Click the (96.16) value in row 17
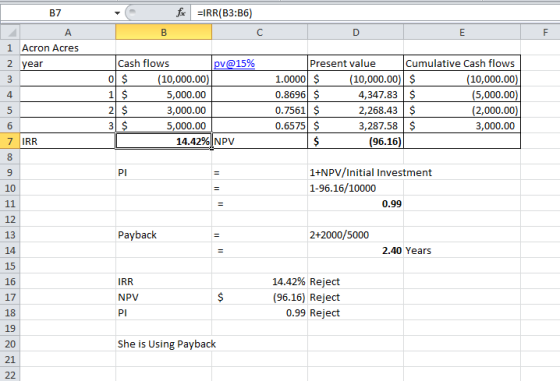Viewport: 560px width, 381px height. pyautogui.click(x=259, y=297)
